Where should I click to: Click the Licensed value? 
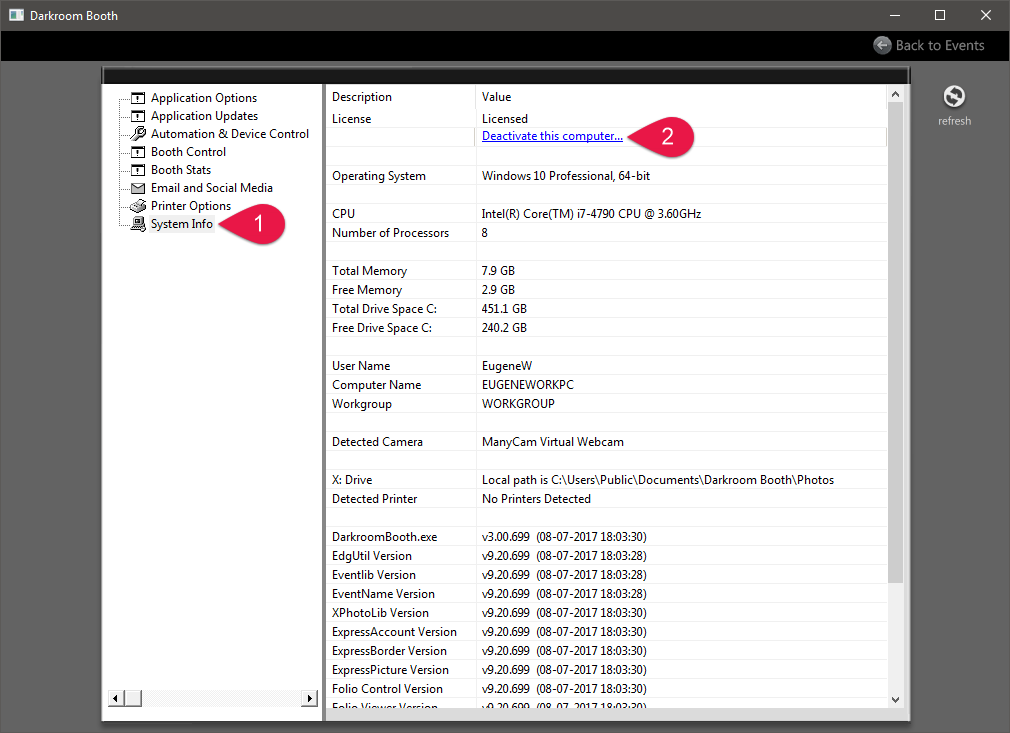tap(504, 119)
